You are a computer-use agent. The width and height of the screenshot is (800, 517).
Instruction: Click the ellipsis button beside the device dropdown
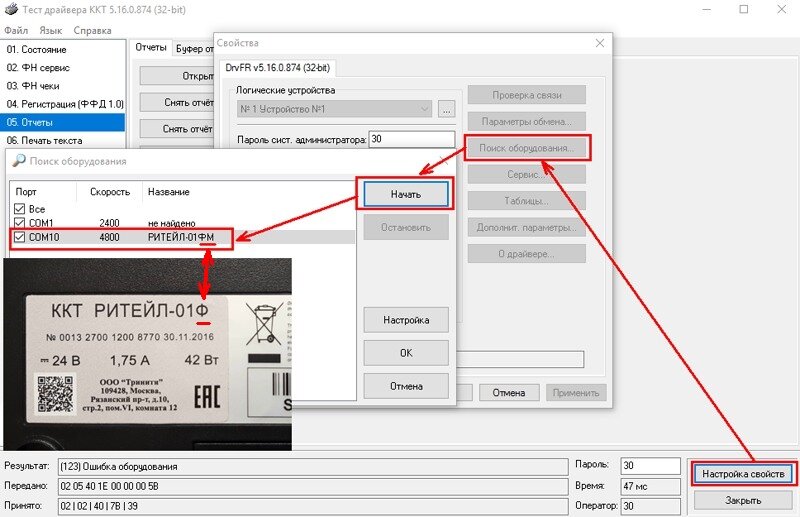tap(446, 109)
